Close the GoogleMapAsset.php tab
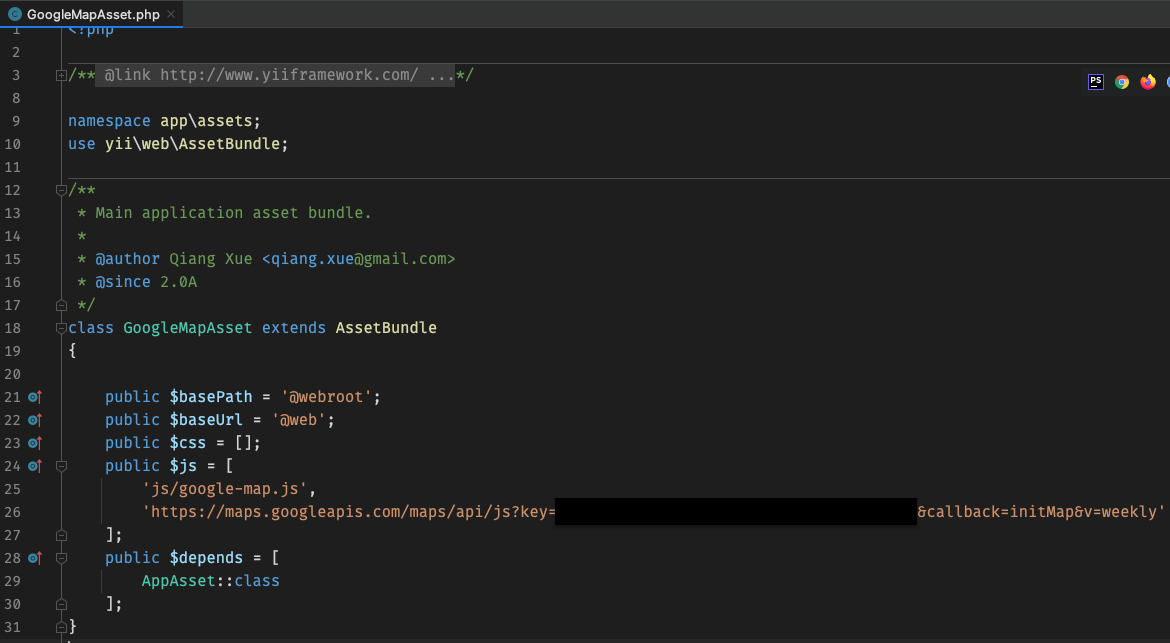The width and height of the screenshot is (1170, 643). click(171, 14)
